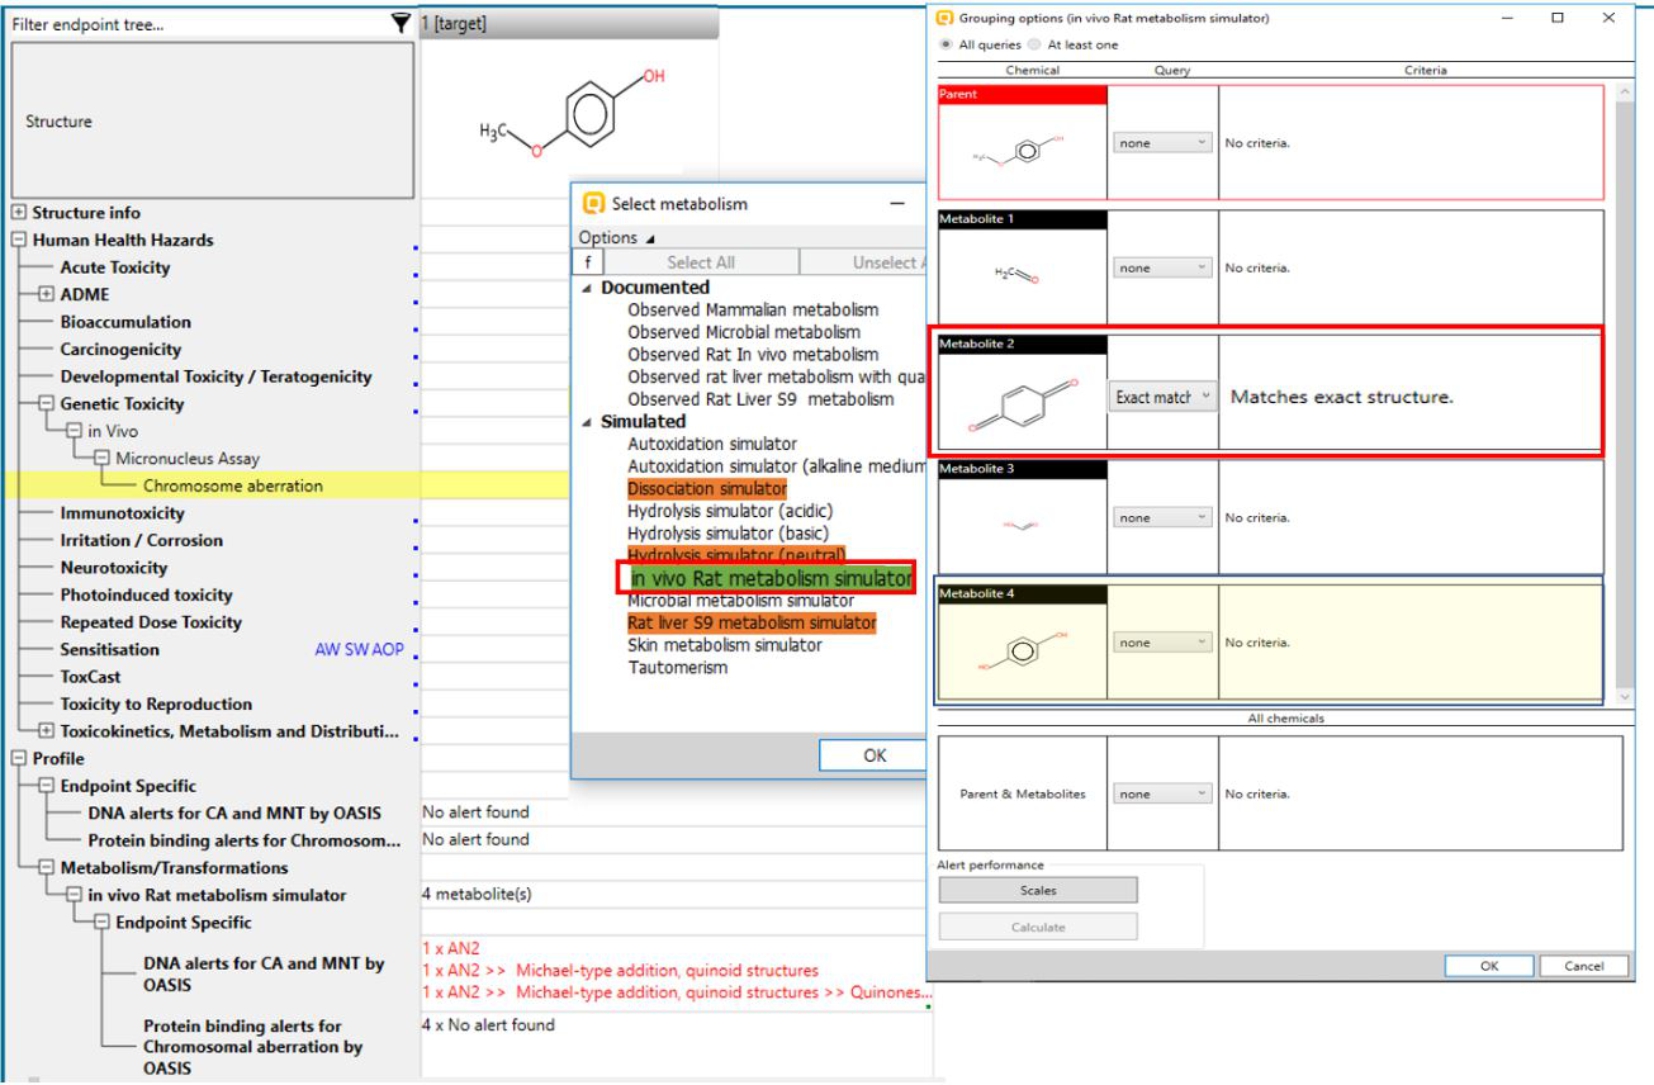Viewport: 1654px width, 1085px height.
Task: Click the Select All button
Action: point(701,262)
